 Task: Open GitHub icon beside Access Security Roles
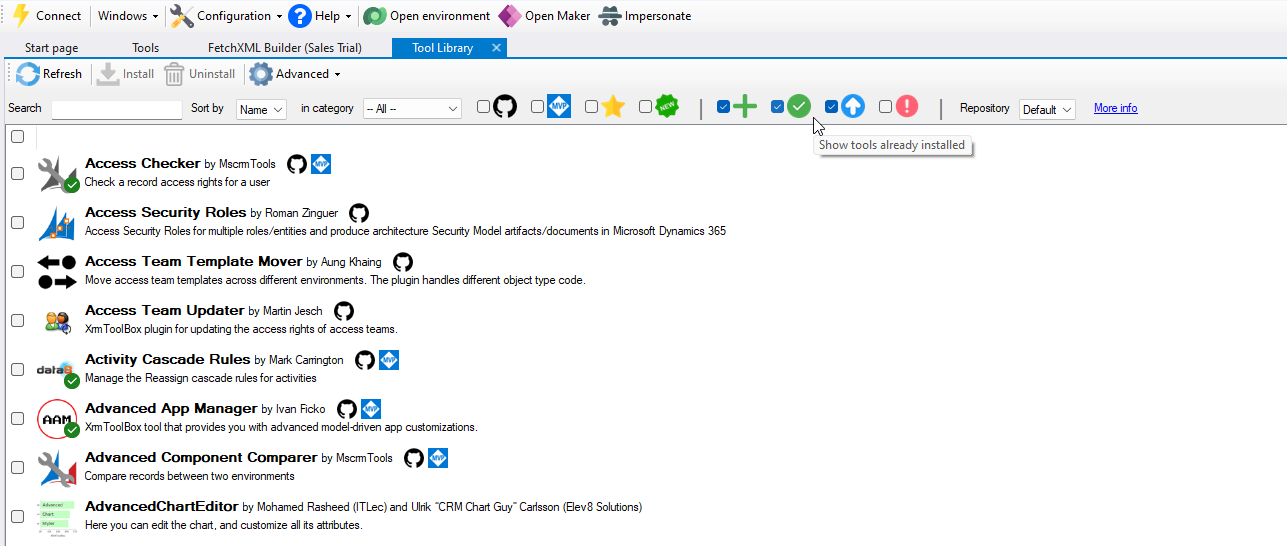pos(359,213)
